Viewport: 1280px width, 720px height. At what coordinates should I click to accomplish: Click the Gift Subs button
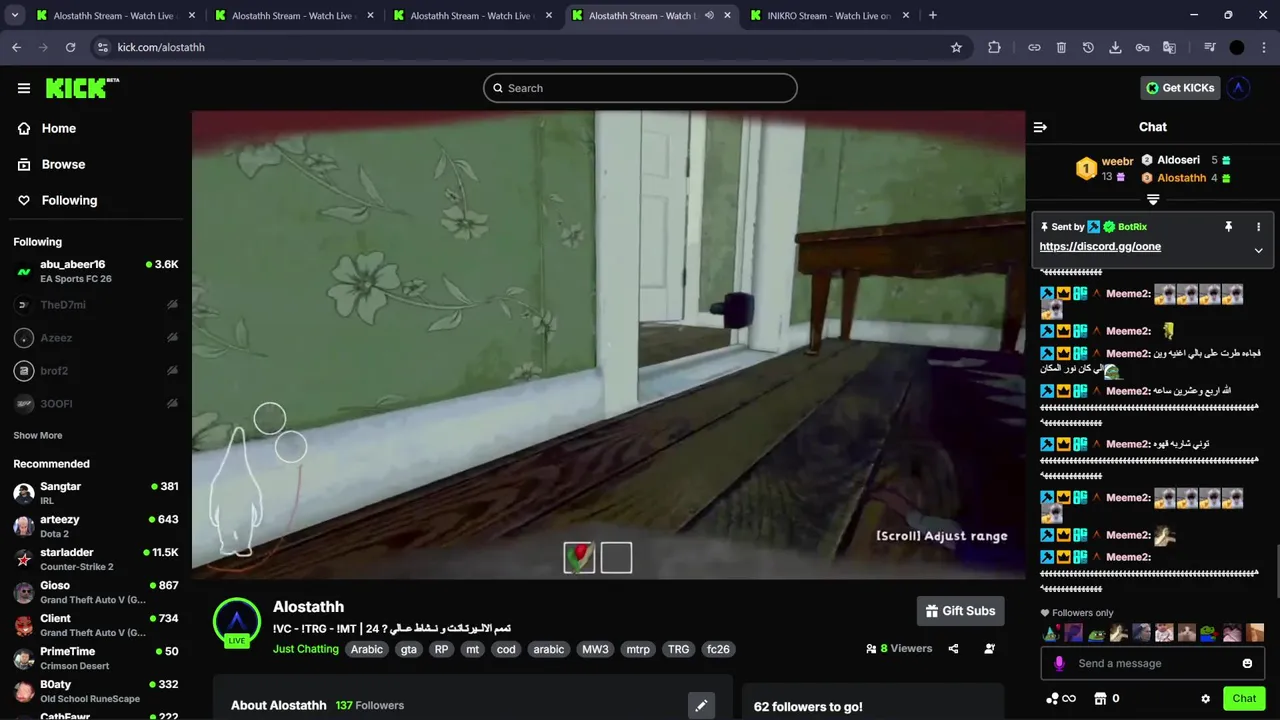point(960,611)
